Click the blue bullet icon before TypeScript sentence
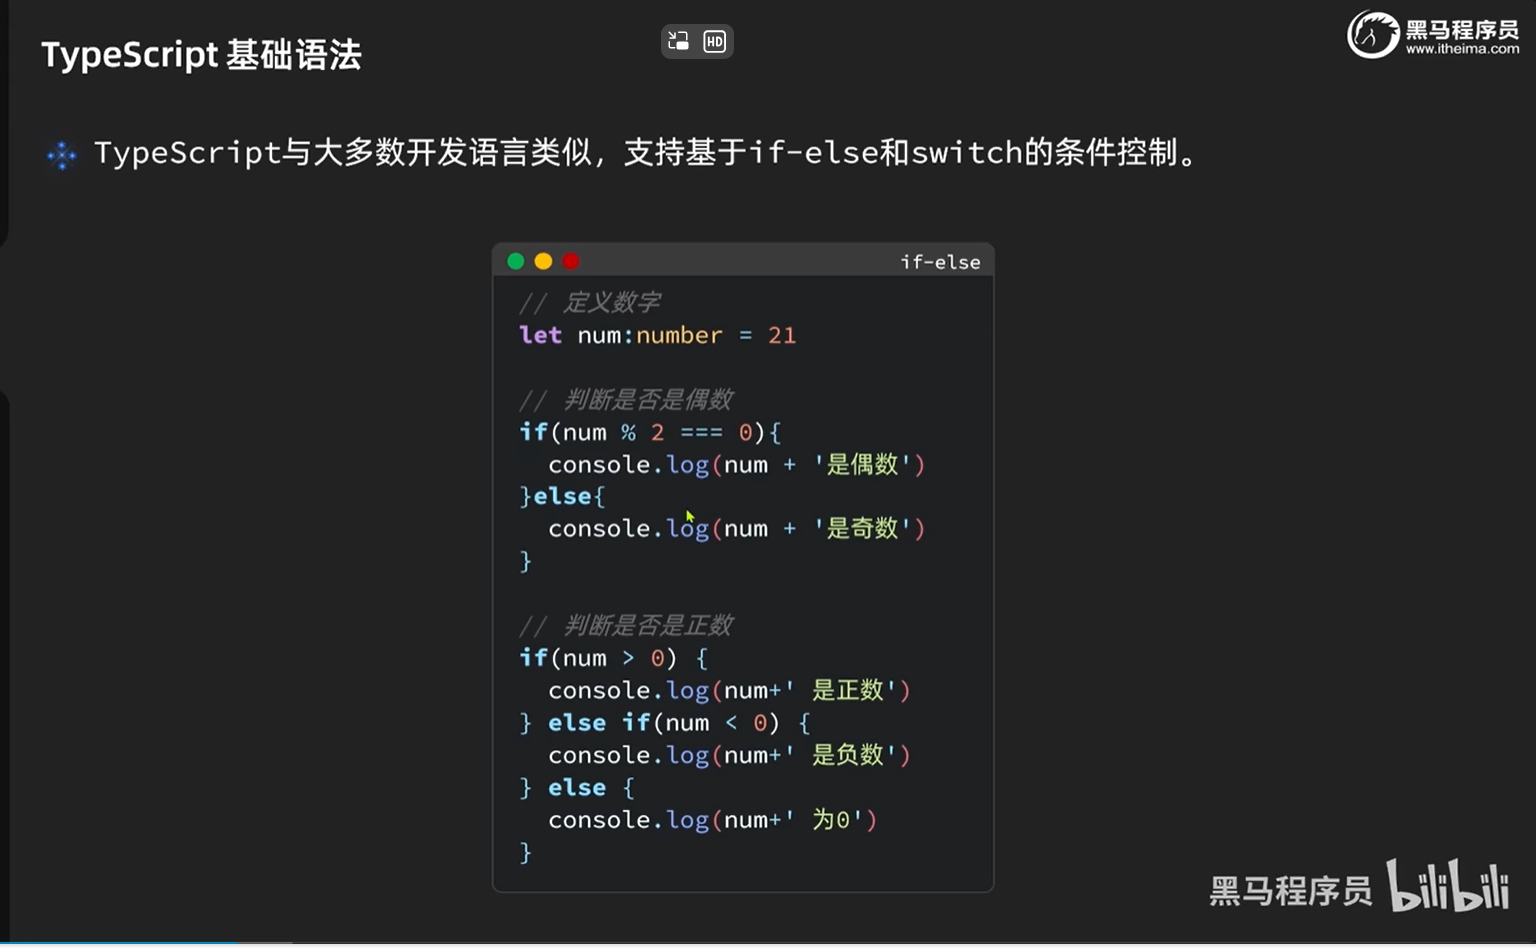The image size is (1536, 948). tap(62, 155)
